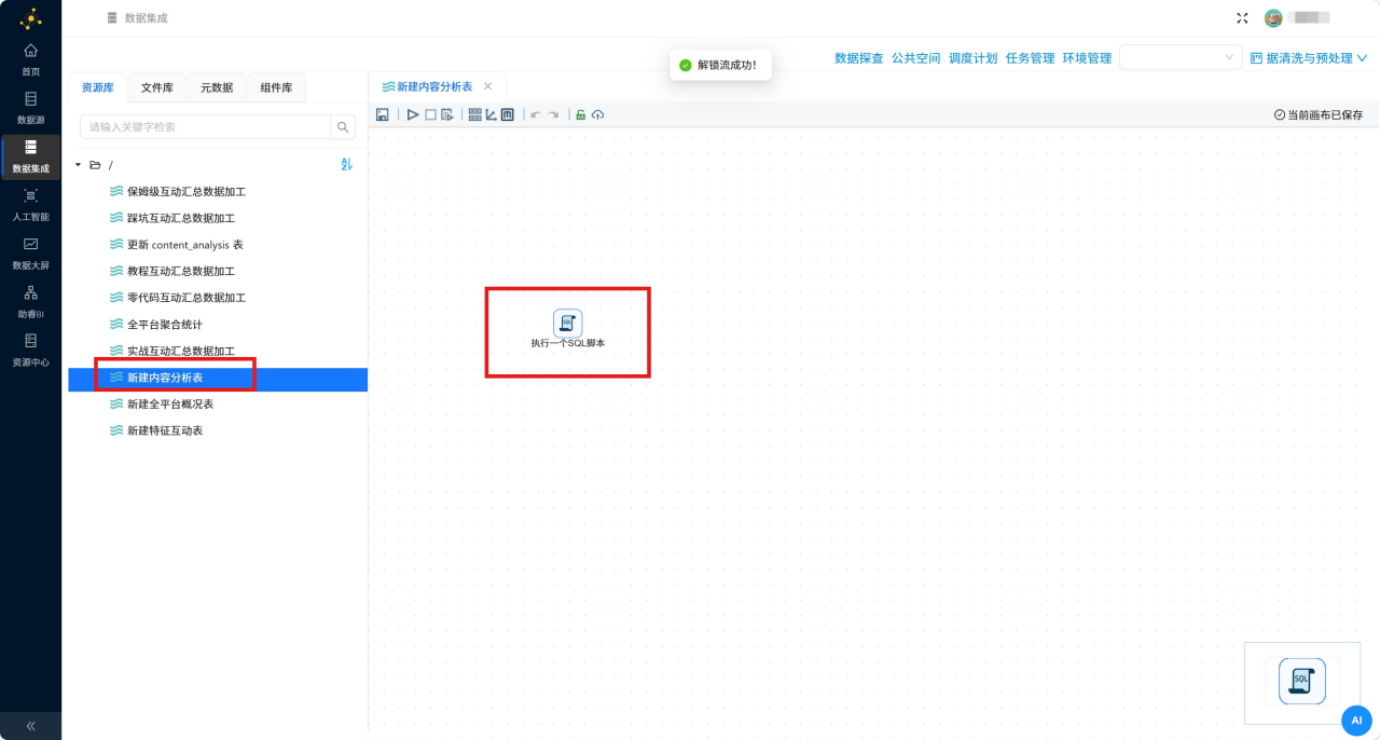1380x740 pixels.
Task: Click the user avatar at top right
Action: coord(1273,18)
